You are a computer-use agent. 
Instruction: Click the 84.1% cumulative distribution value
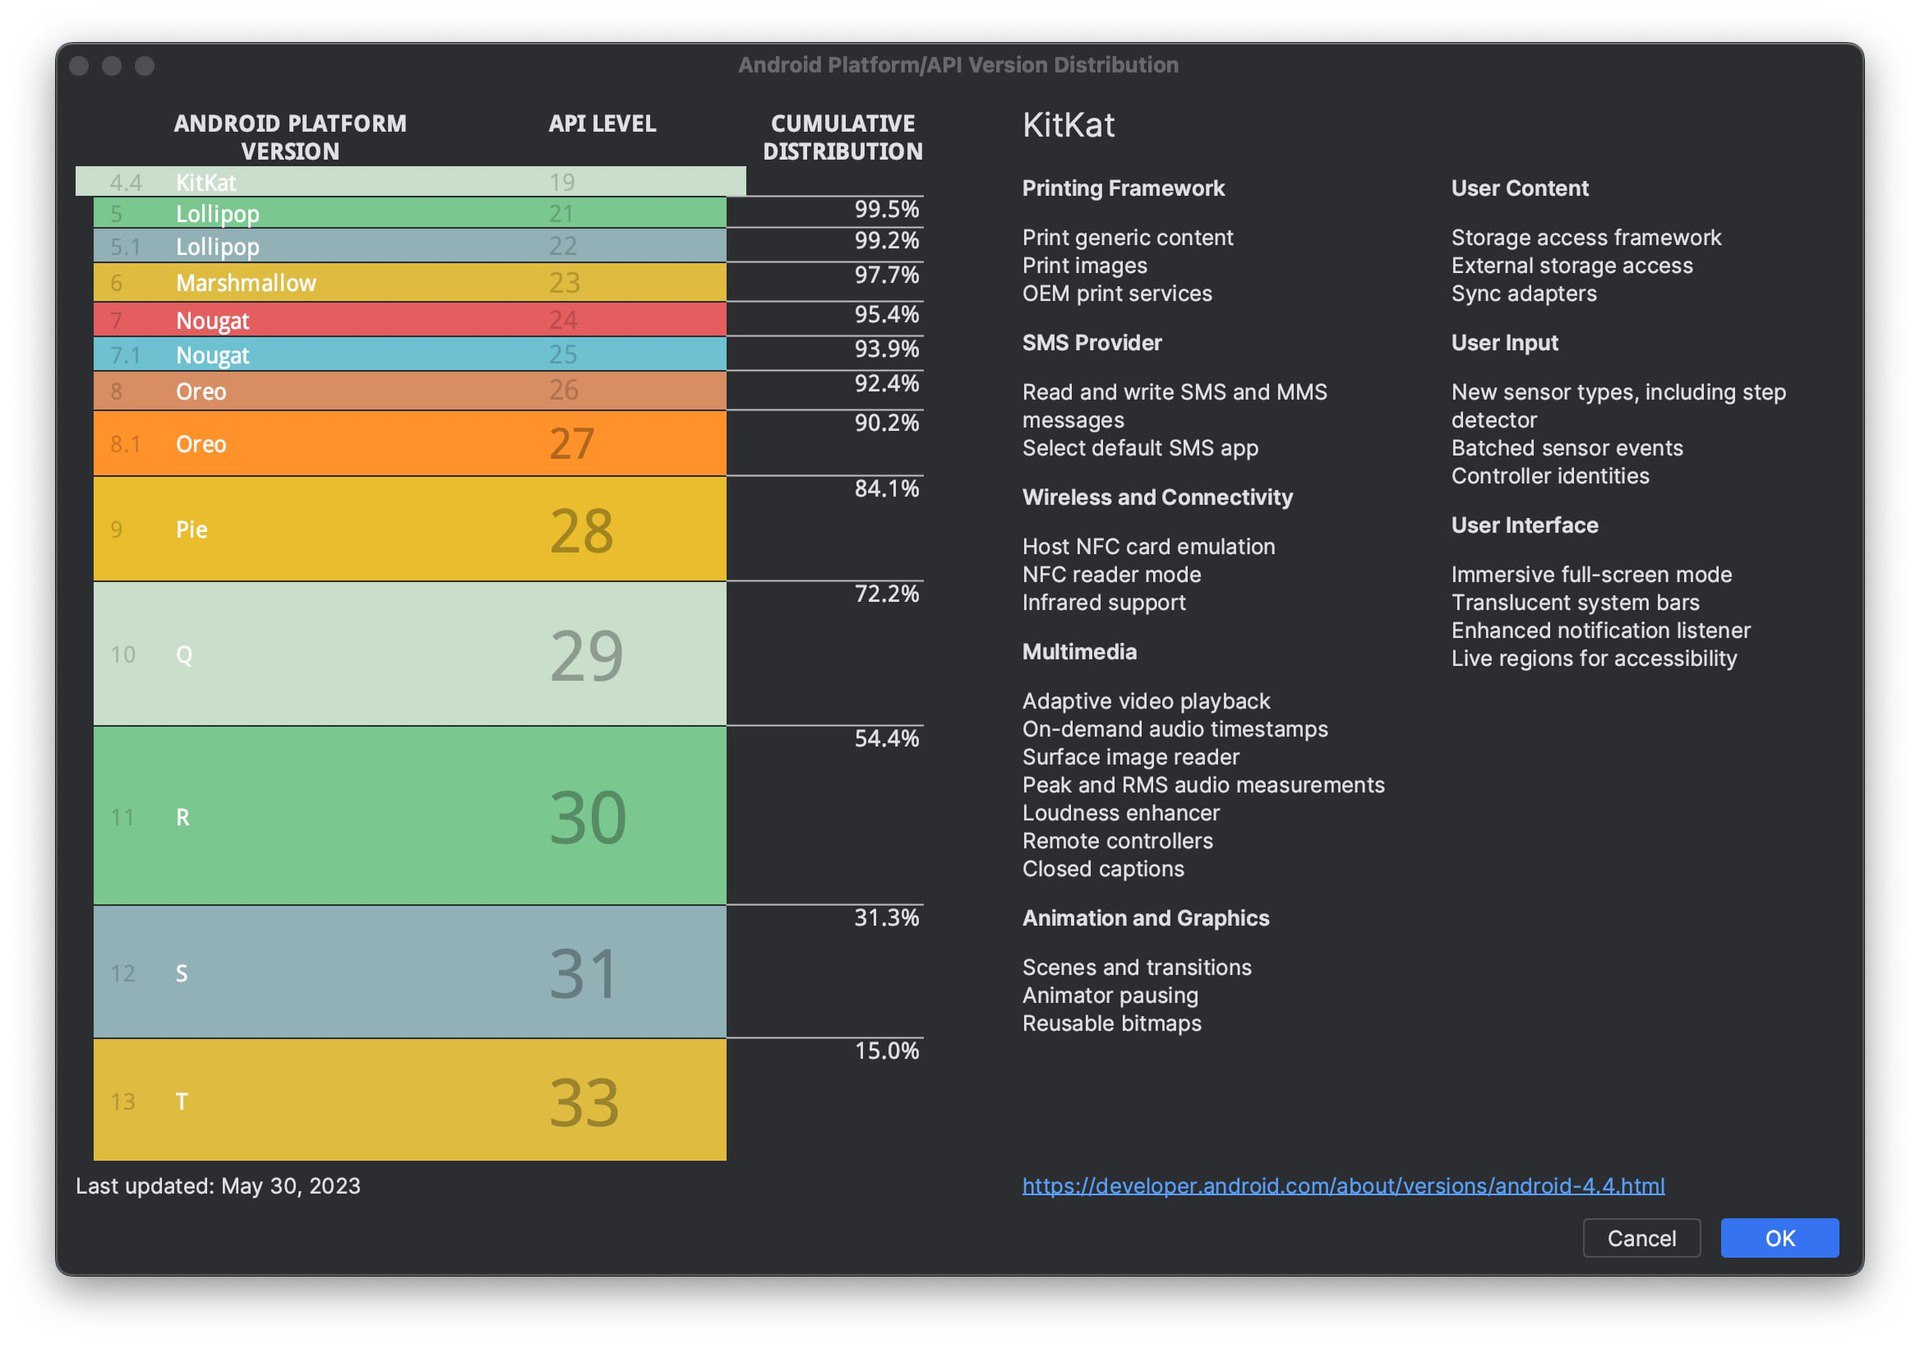886,489
